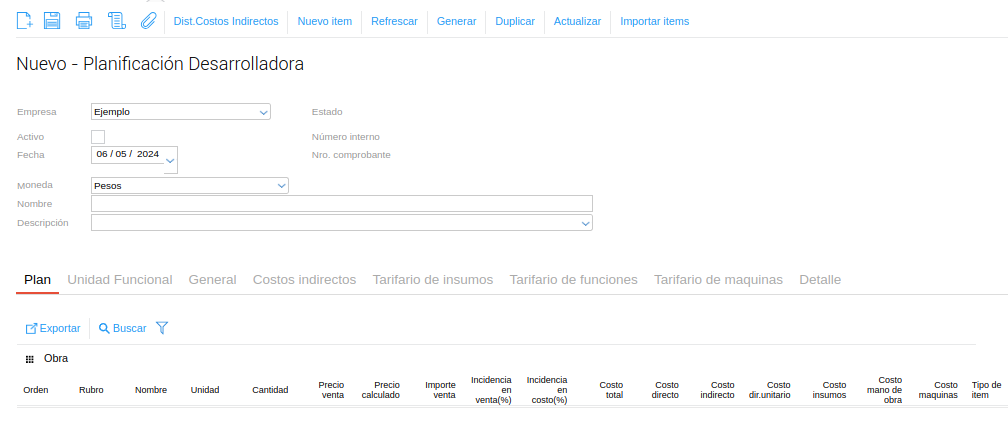Switch to the Unidad Funcional tab

(120, 280)
